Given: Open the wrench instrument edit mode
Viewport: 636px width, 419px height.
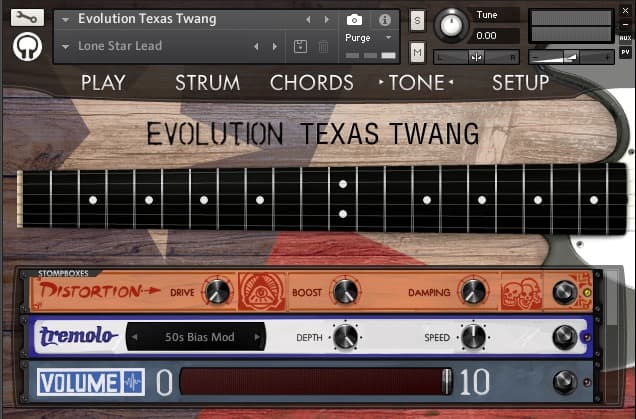Looking at the screenshot, I should pos(27,17).
